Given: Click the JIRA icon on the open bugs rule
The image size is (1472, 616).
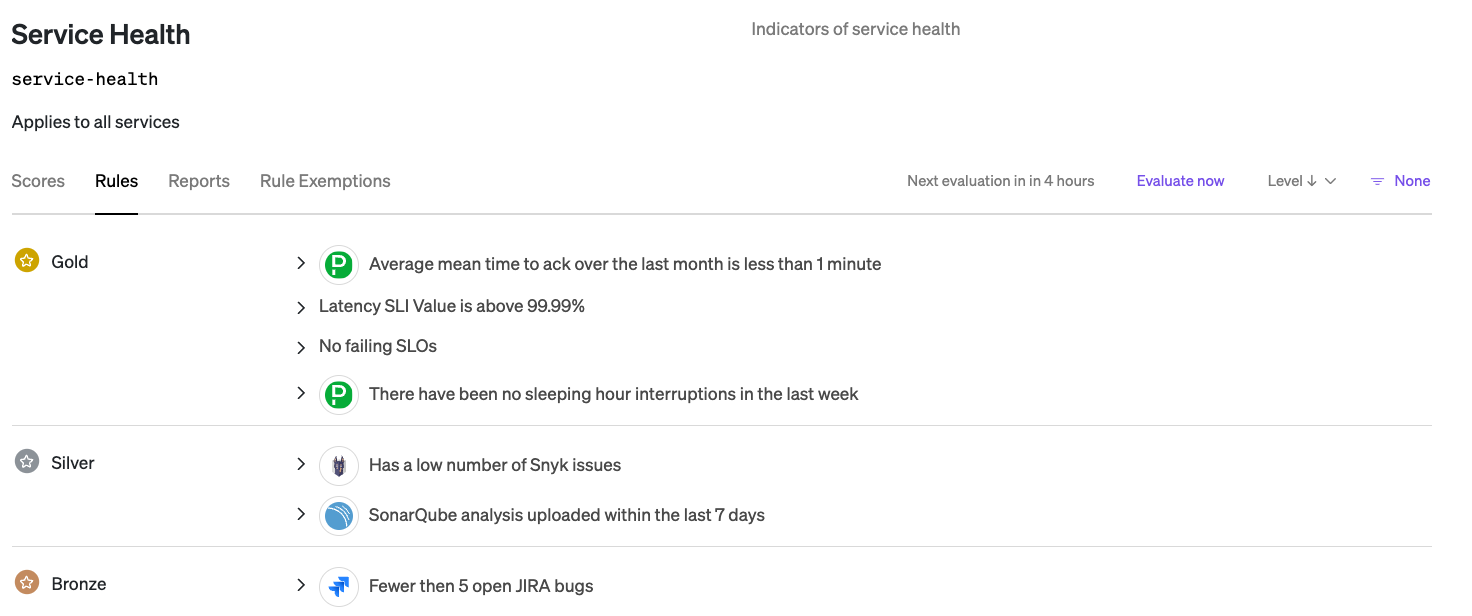Looking at the screenshot, I should (338, 586).
